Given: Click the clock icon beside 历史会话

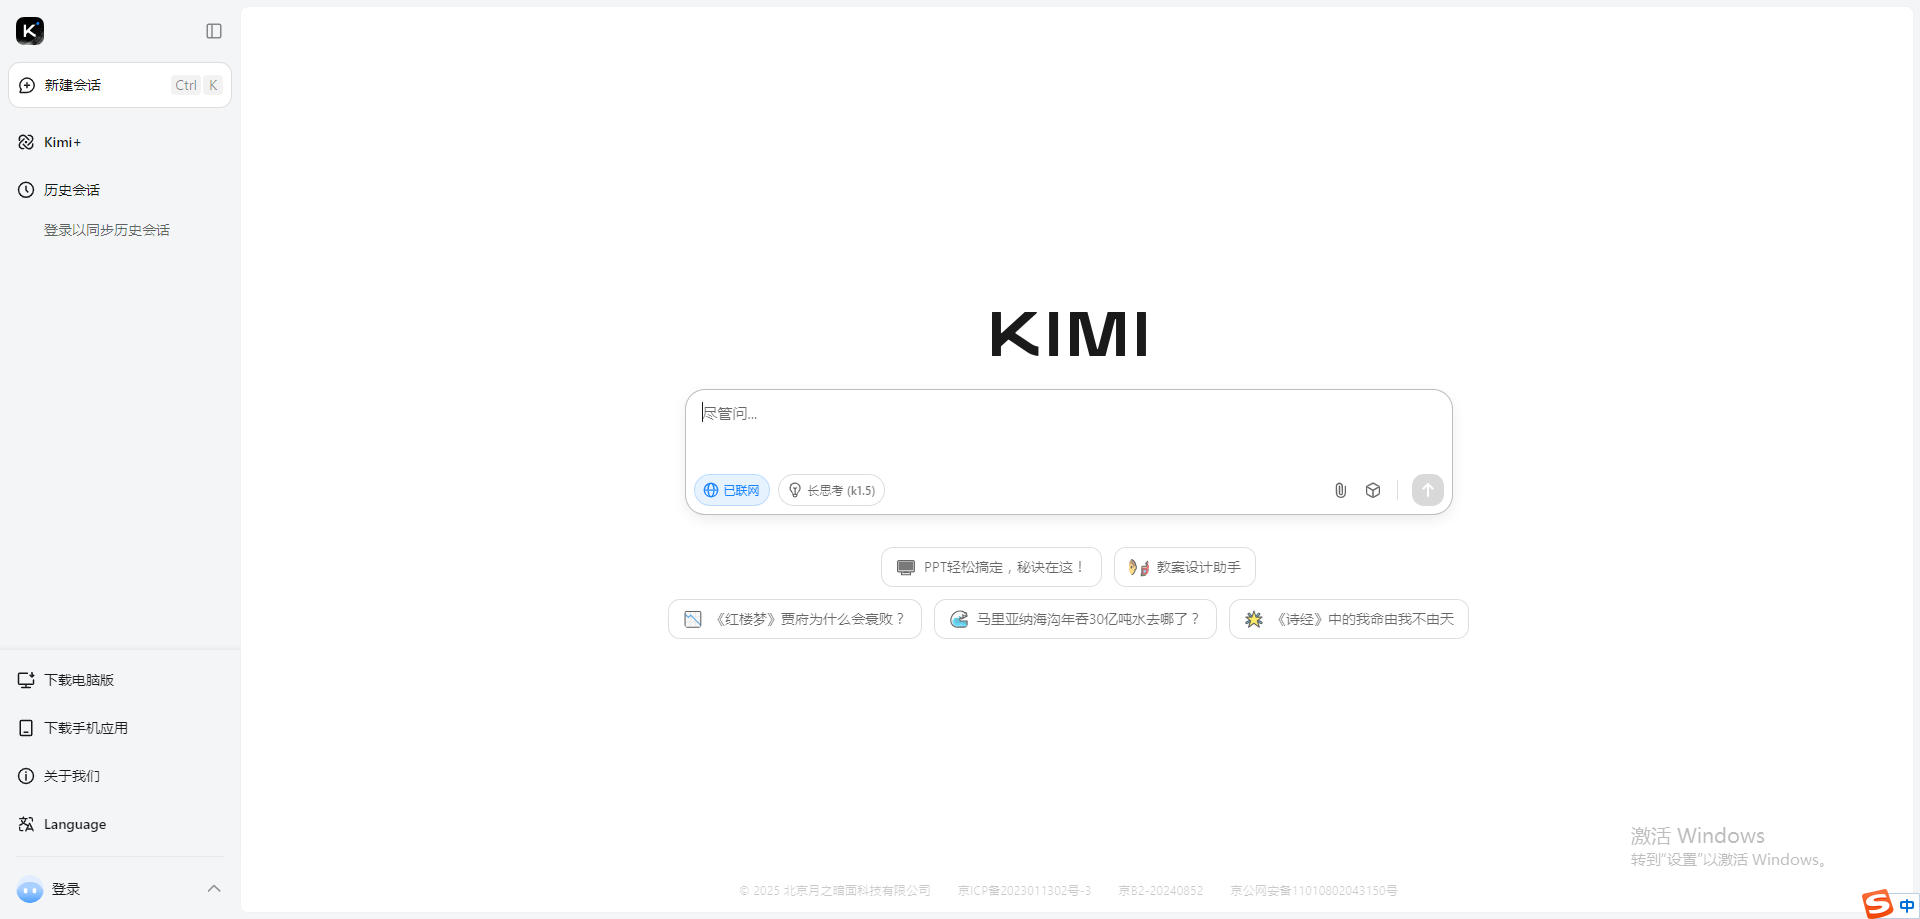Looking at the screenshot, I should tap(26, 190).
